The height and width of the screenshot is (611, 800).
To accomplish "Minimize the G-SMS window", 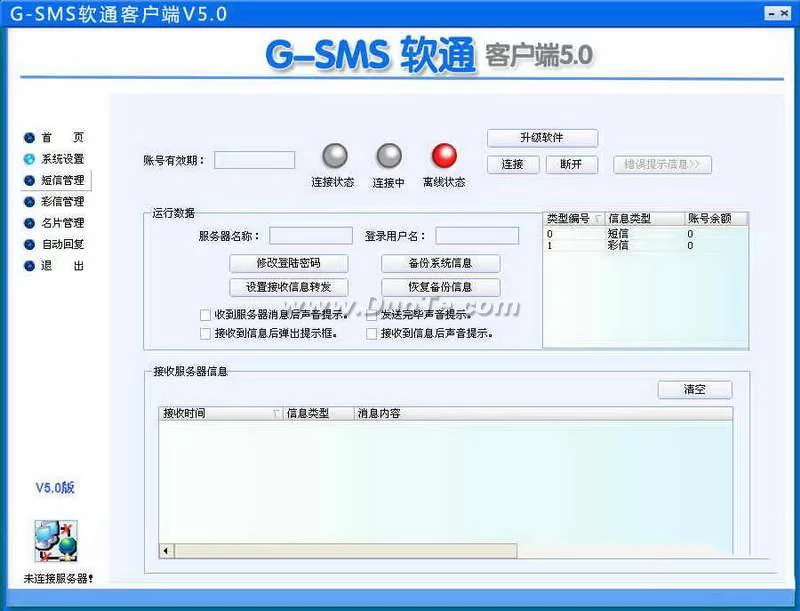I will point(772,14).
